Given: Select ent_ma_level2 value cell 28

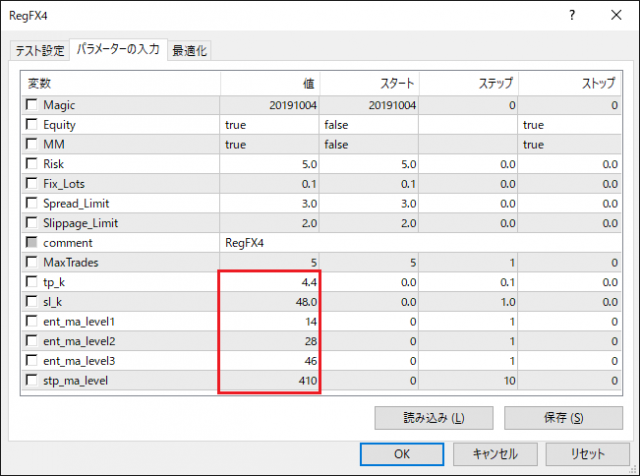Looking at the screenshot, I should coord(269,341).
